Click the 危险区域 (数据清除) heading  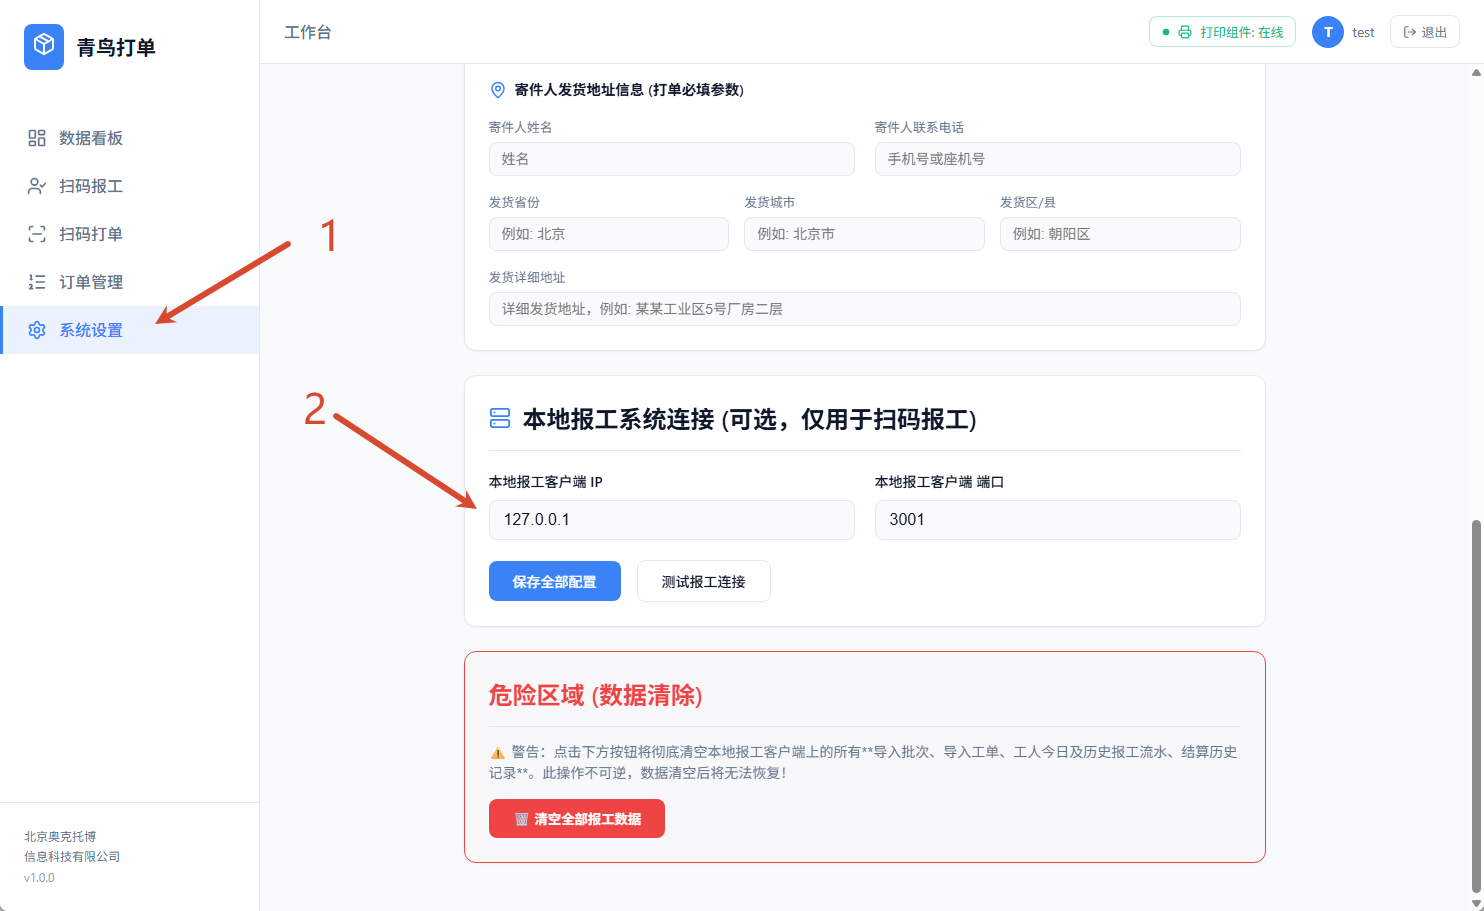(x=596, y=695)
